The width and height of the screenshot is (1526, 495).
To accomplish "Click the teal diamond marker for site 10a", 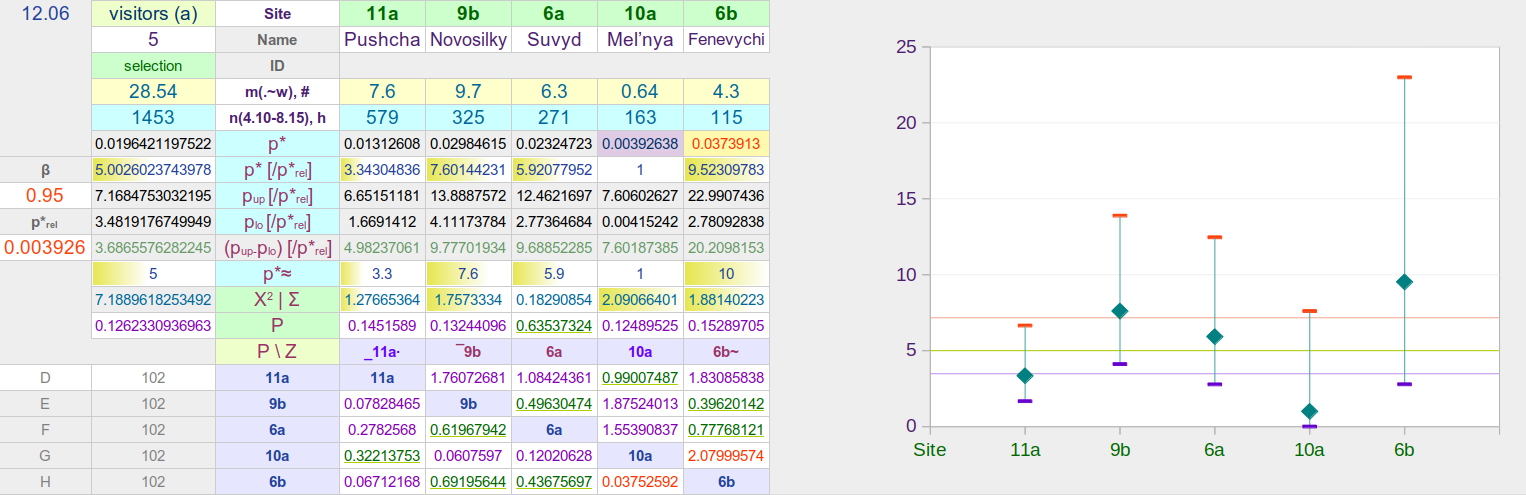I will 1309,411.
